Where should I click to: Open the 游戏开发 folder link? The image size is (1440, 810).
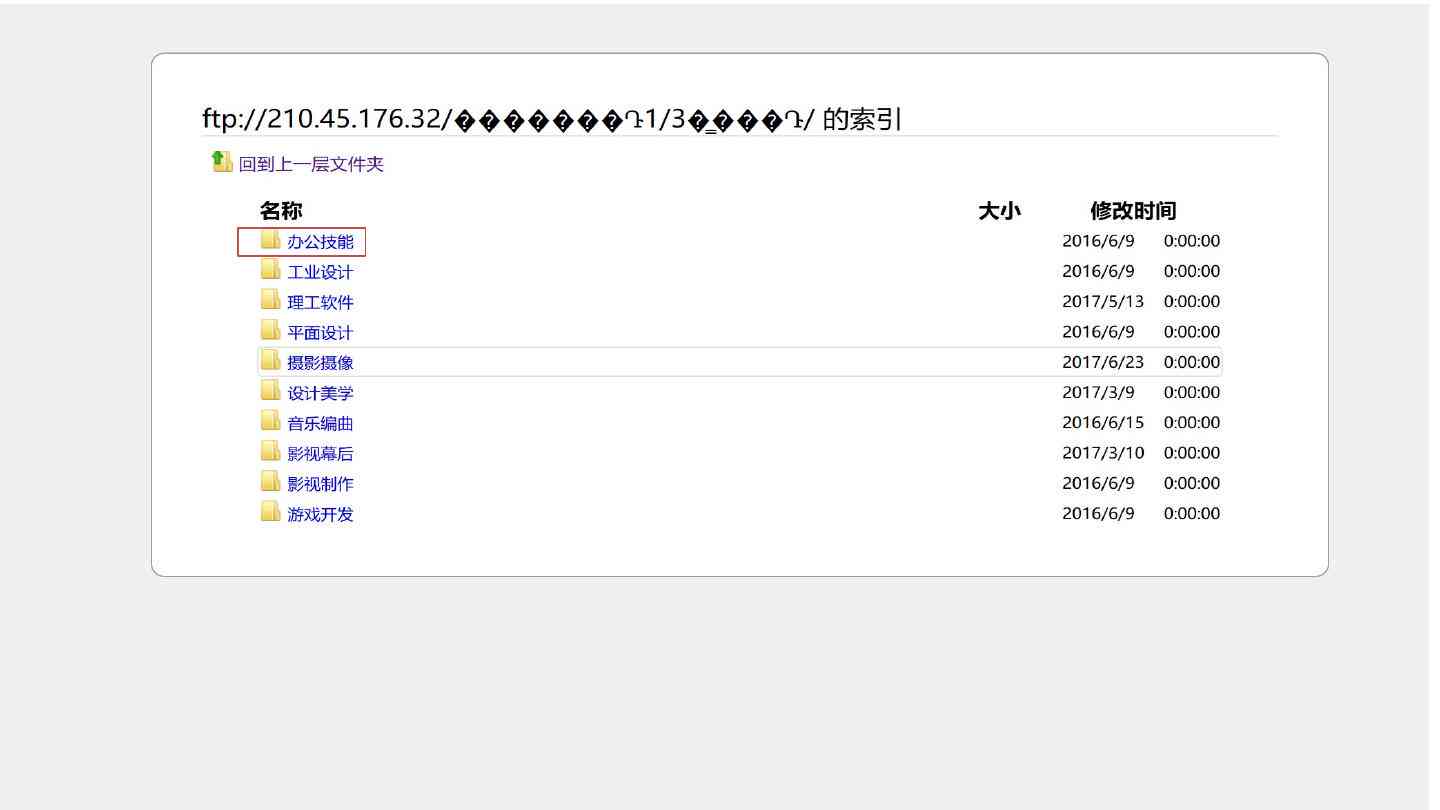click(x=320, y=514)
